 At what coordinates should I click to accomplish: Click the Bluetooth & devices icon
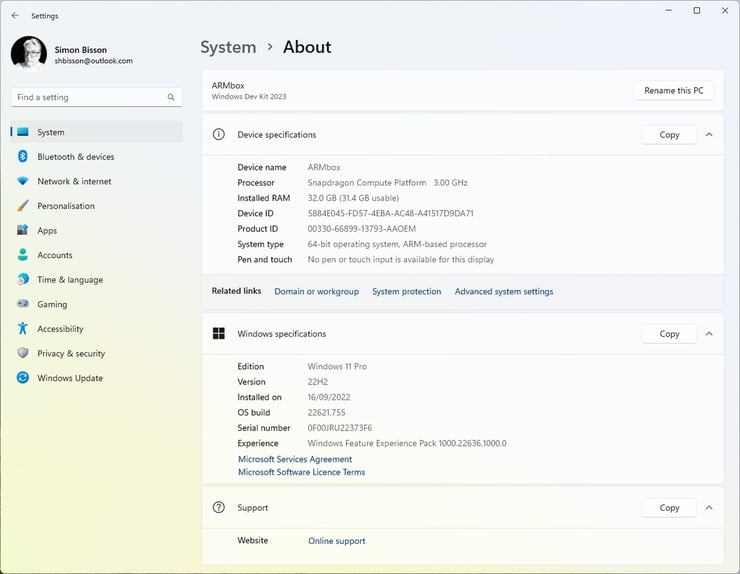coord(22,157)
